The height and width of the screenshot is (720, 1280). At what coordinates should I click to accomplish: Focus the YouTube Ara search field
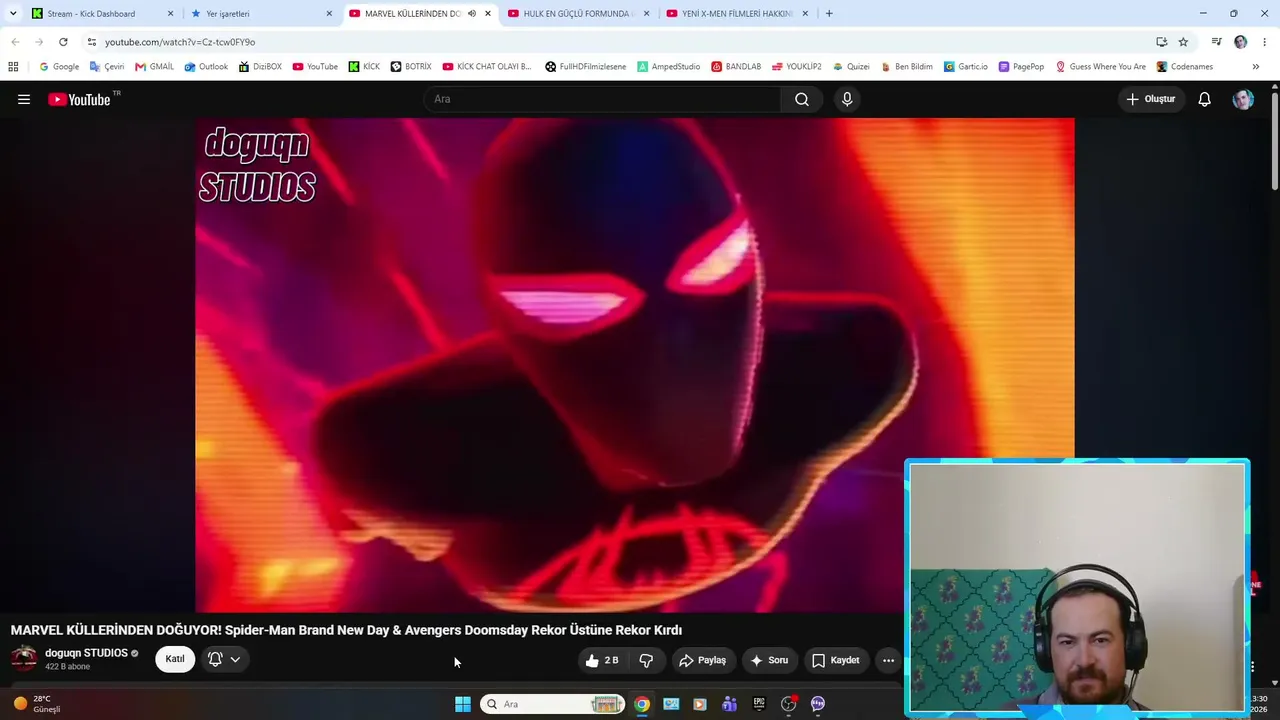click(603, 99)
